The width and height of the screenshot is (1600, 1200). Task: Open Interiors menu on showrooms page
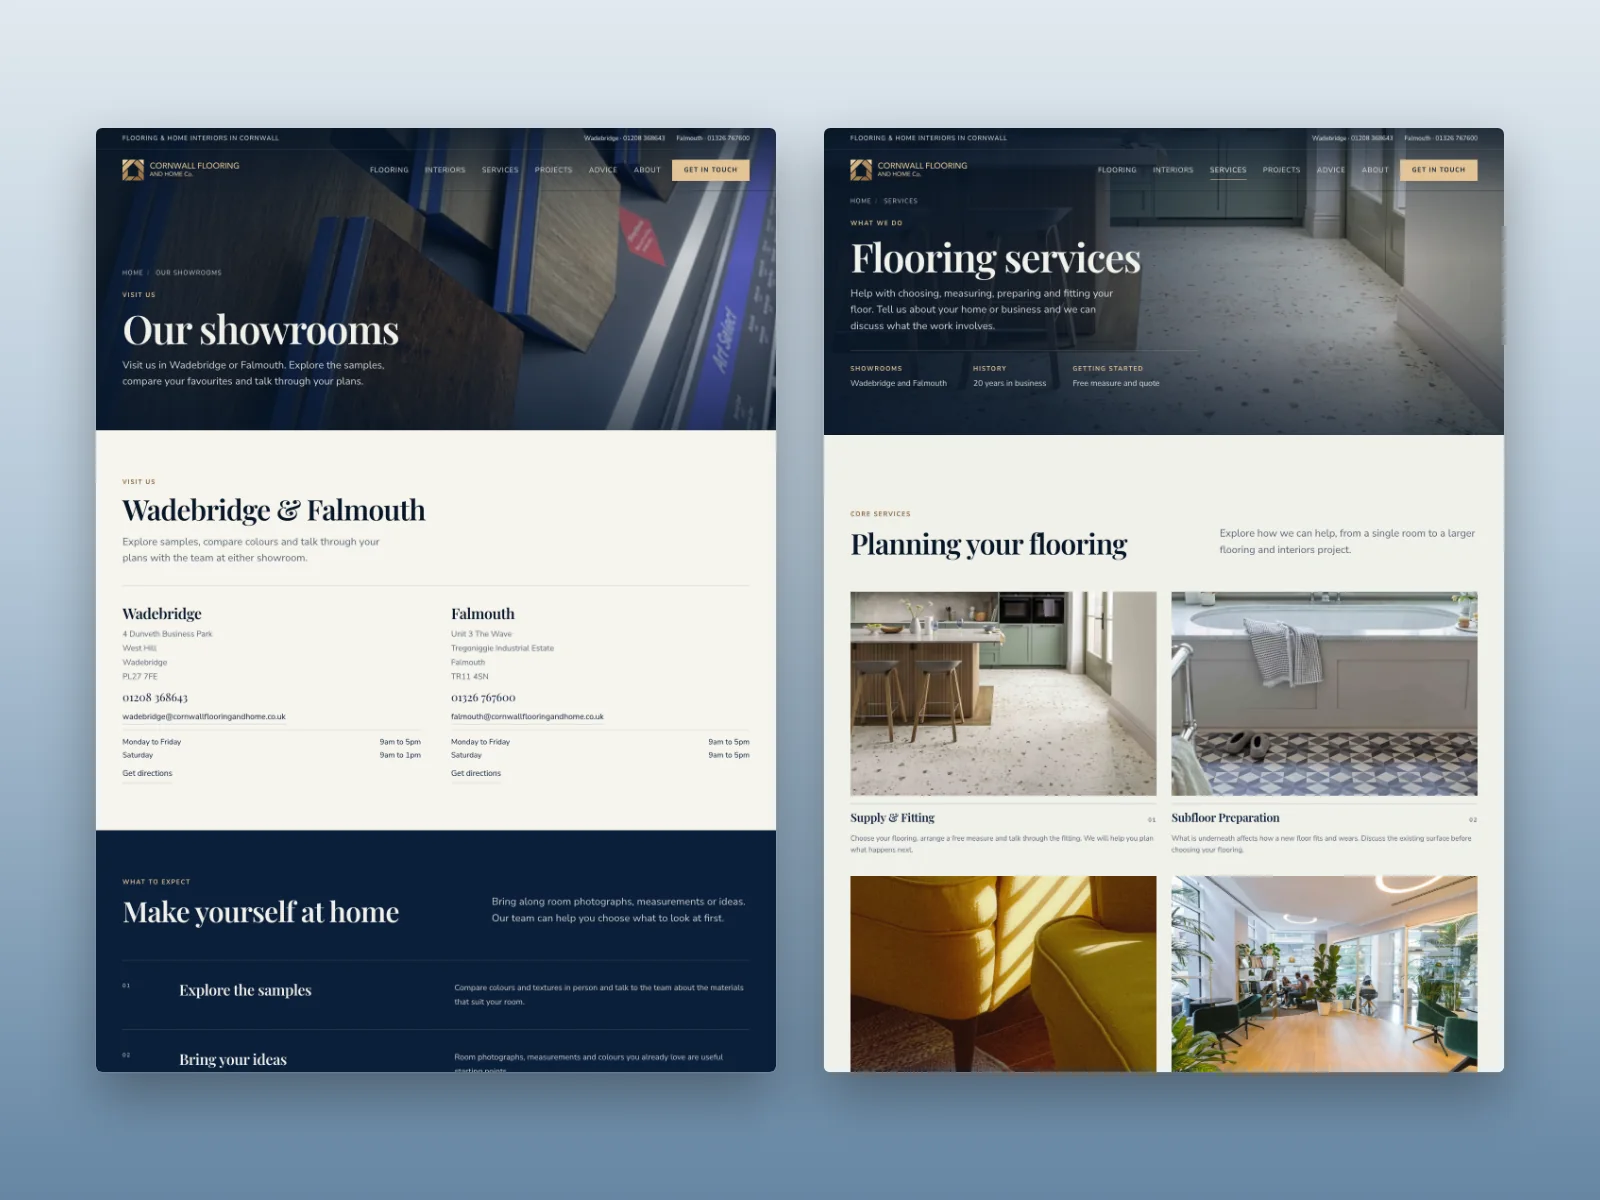pos(445,170)
